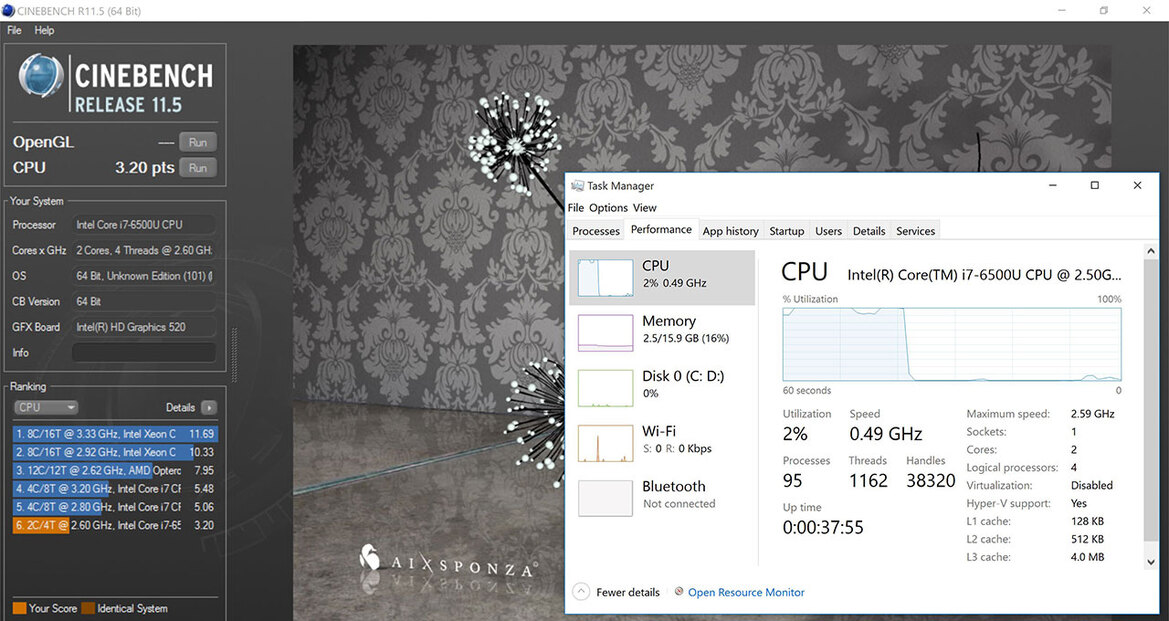1169x621 pixels.
Task: Open Task Manager Options menu
Action: (608, 208)
